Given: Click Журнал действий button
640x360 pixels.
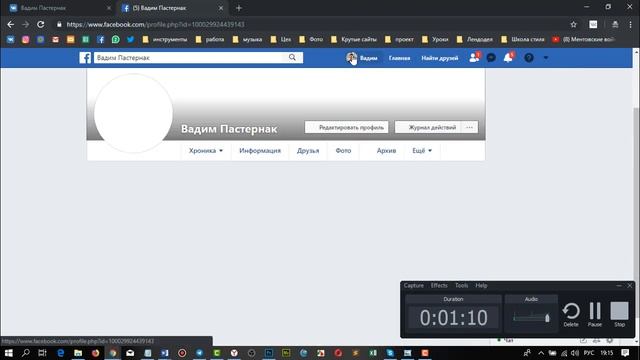Looking at the screenshot, I should point(428,127).
